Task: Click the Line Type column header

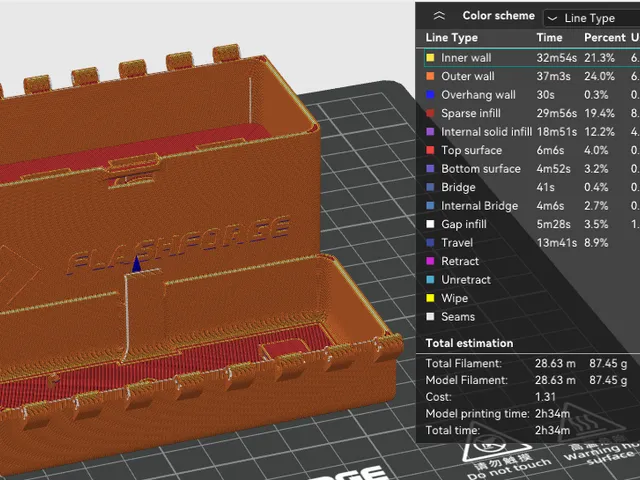Action: 451,38
